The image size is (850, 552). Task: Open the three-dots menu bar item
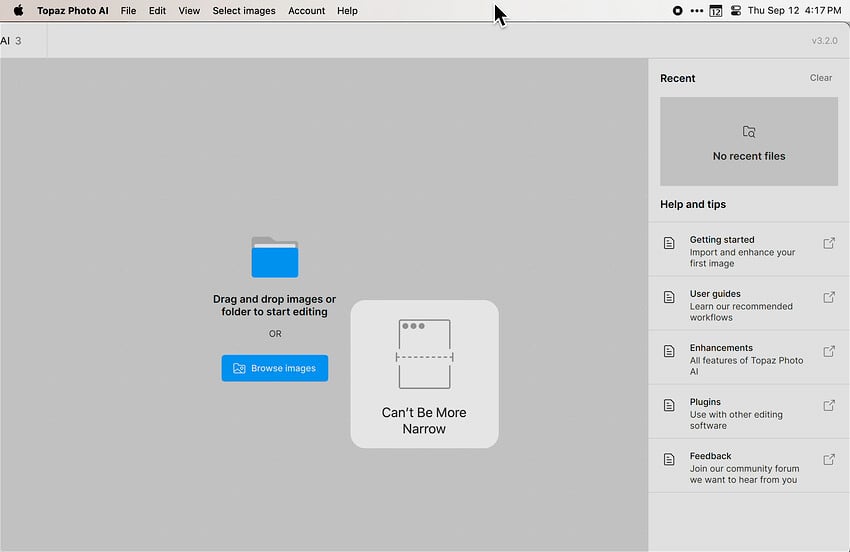[x=697, y=11]
